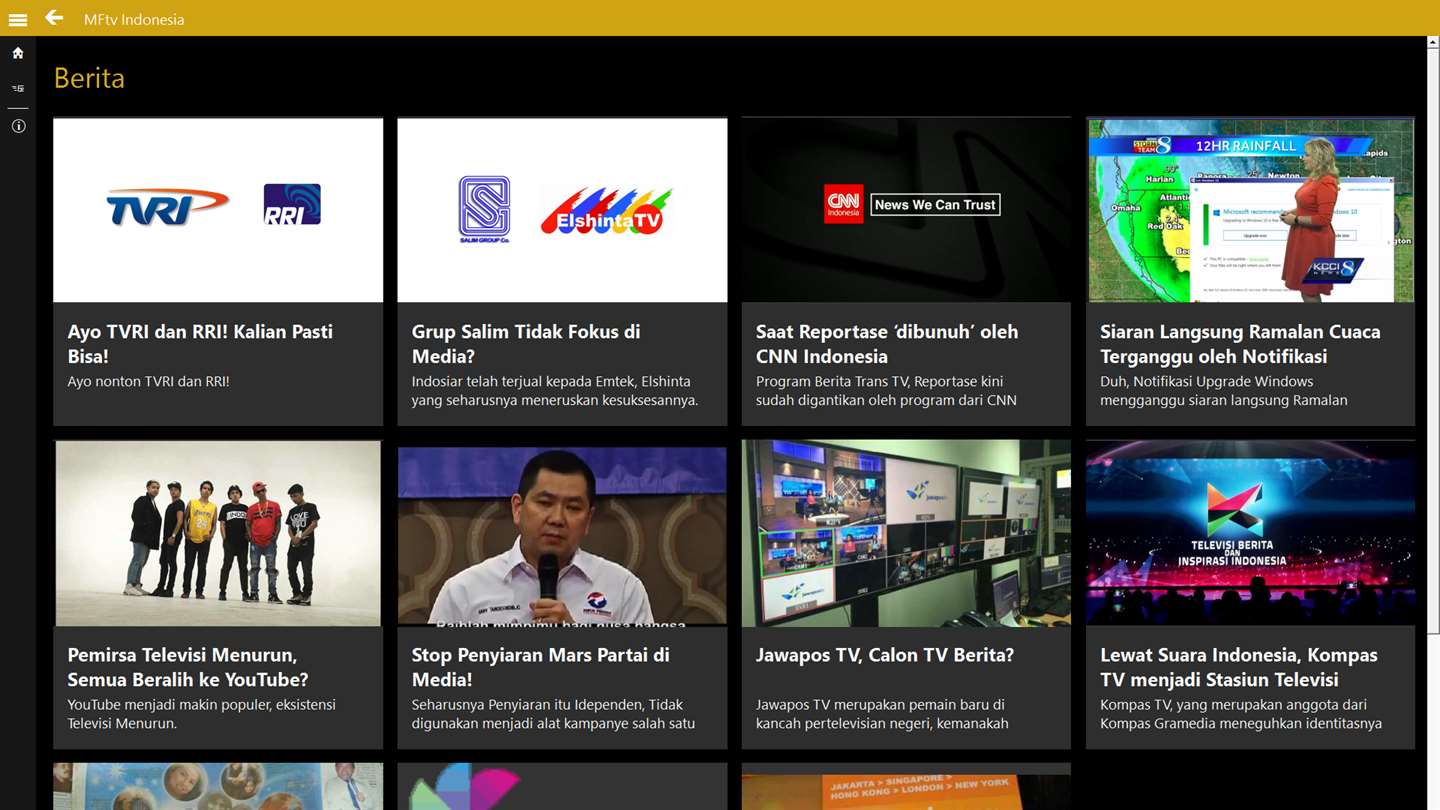Screen dimensions: 1440x810
Task: Open the list sidebar icon
Action: click(18, 89)
